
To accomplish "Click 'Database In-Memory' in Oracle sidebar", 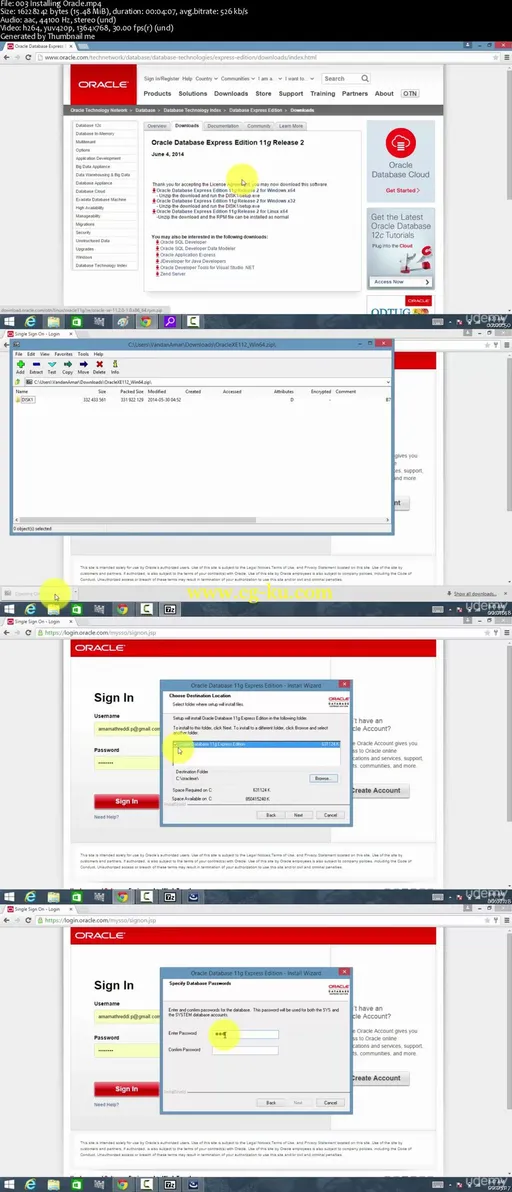I will coord(95,133).
